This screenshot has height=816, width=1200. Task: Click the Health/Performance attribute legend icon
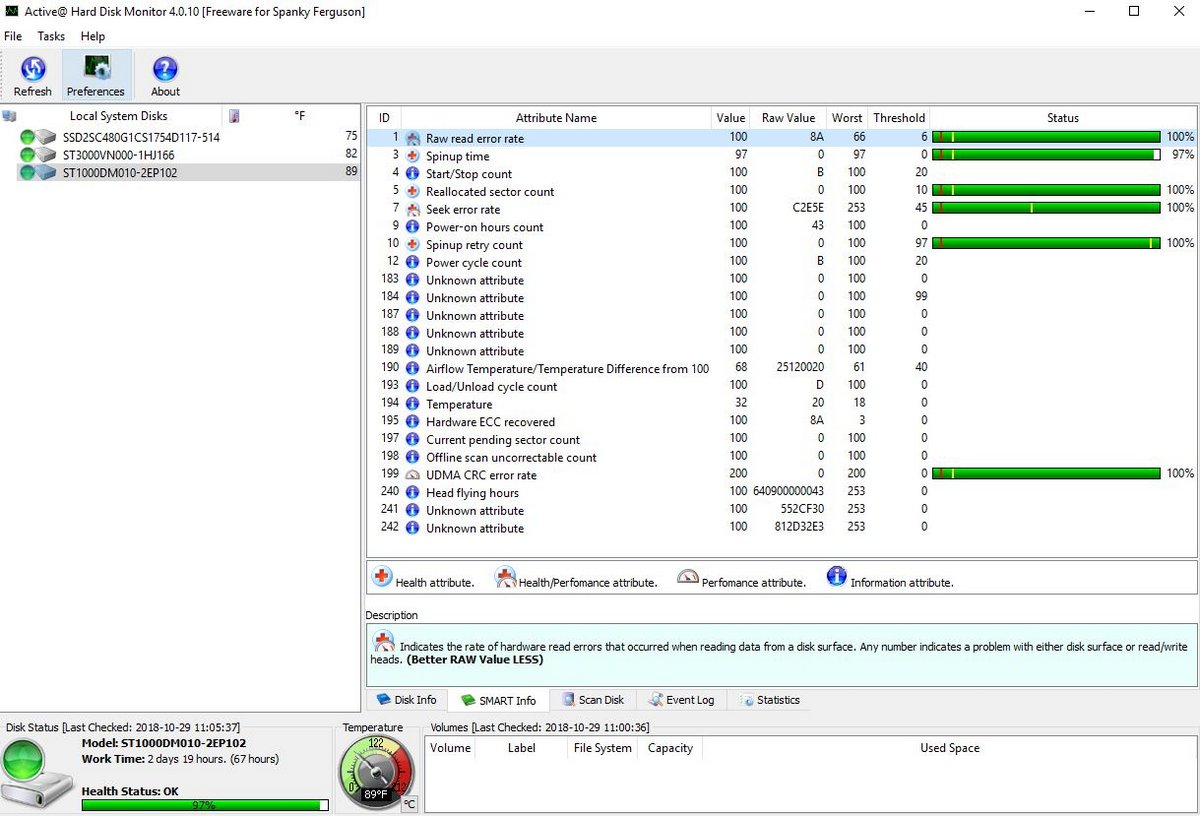[506, 577]
